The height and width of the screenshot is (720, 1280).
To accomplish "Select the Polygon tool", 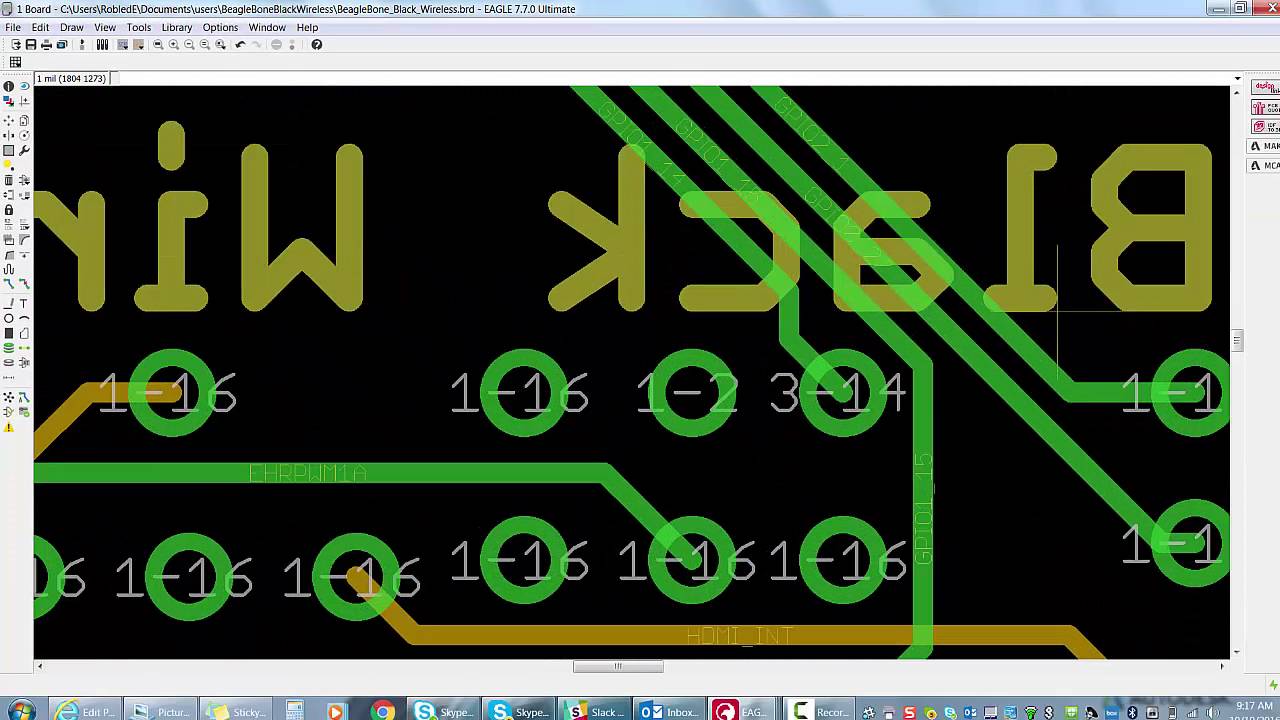I will [x=24, y=333].
